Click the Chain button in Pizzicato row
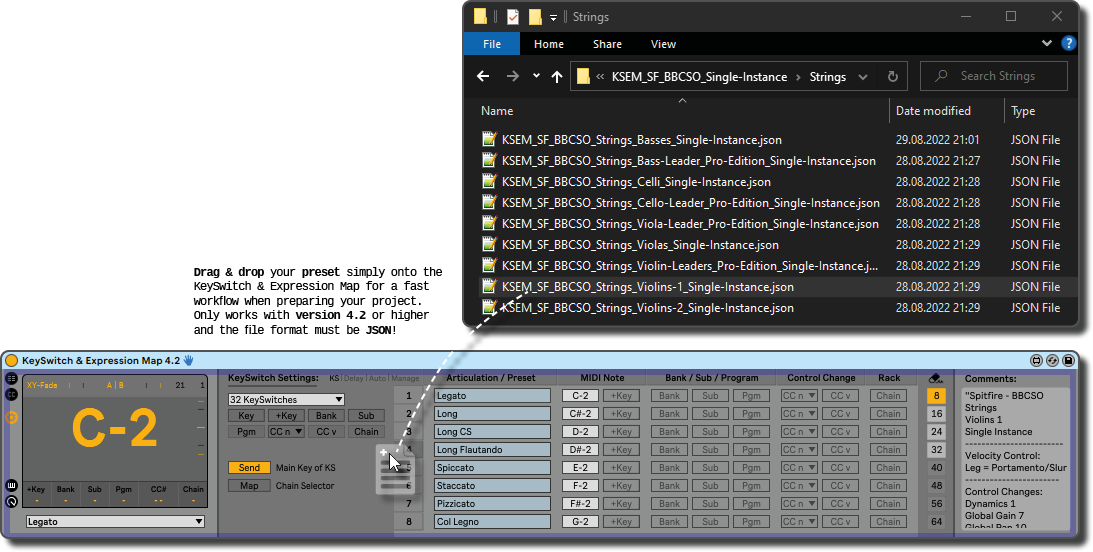The width and height of the screenshot is (1093, 552). coord(888,503)
